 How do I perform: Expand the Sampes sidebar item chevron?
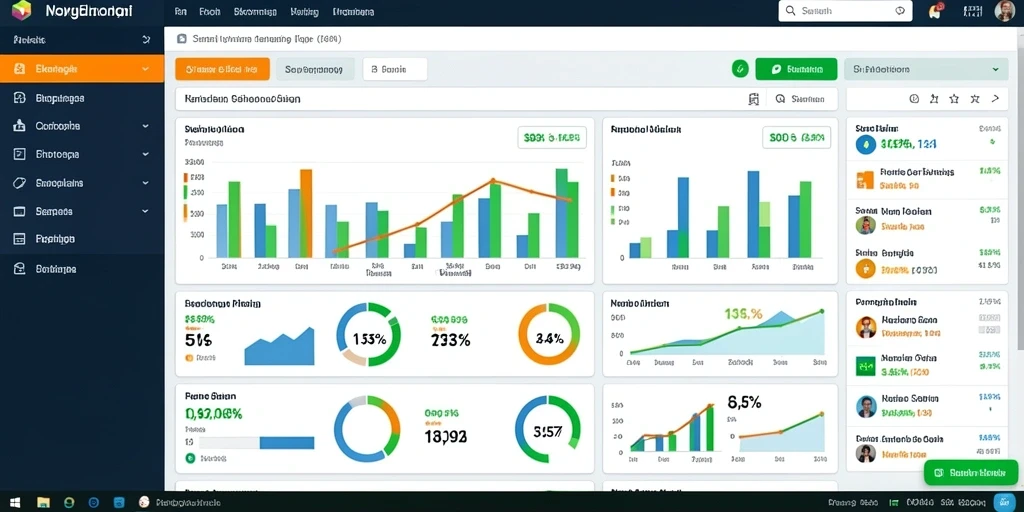coord(145,212)
